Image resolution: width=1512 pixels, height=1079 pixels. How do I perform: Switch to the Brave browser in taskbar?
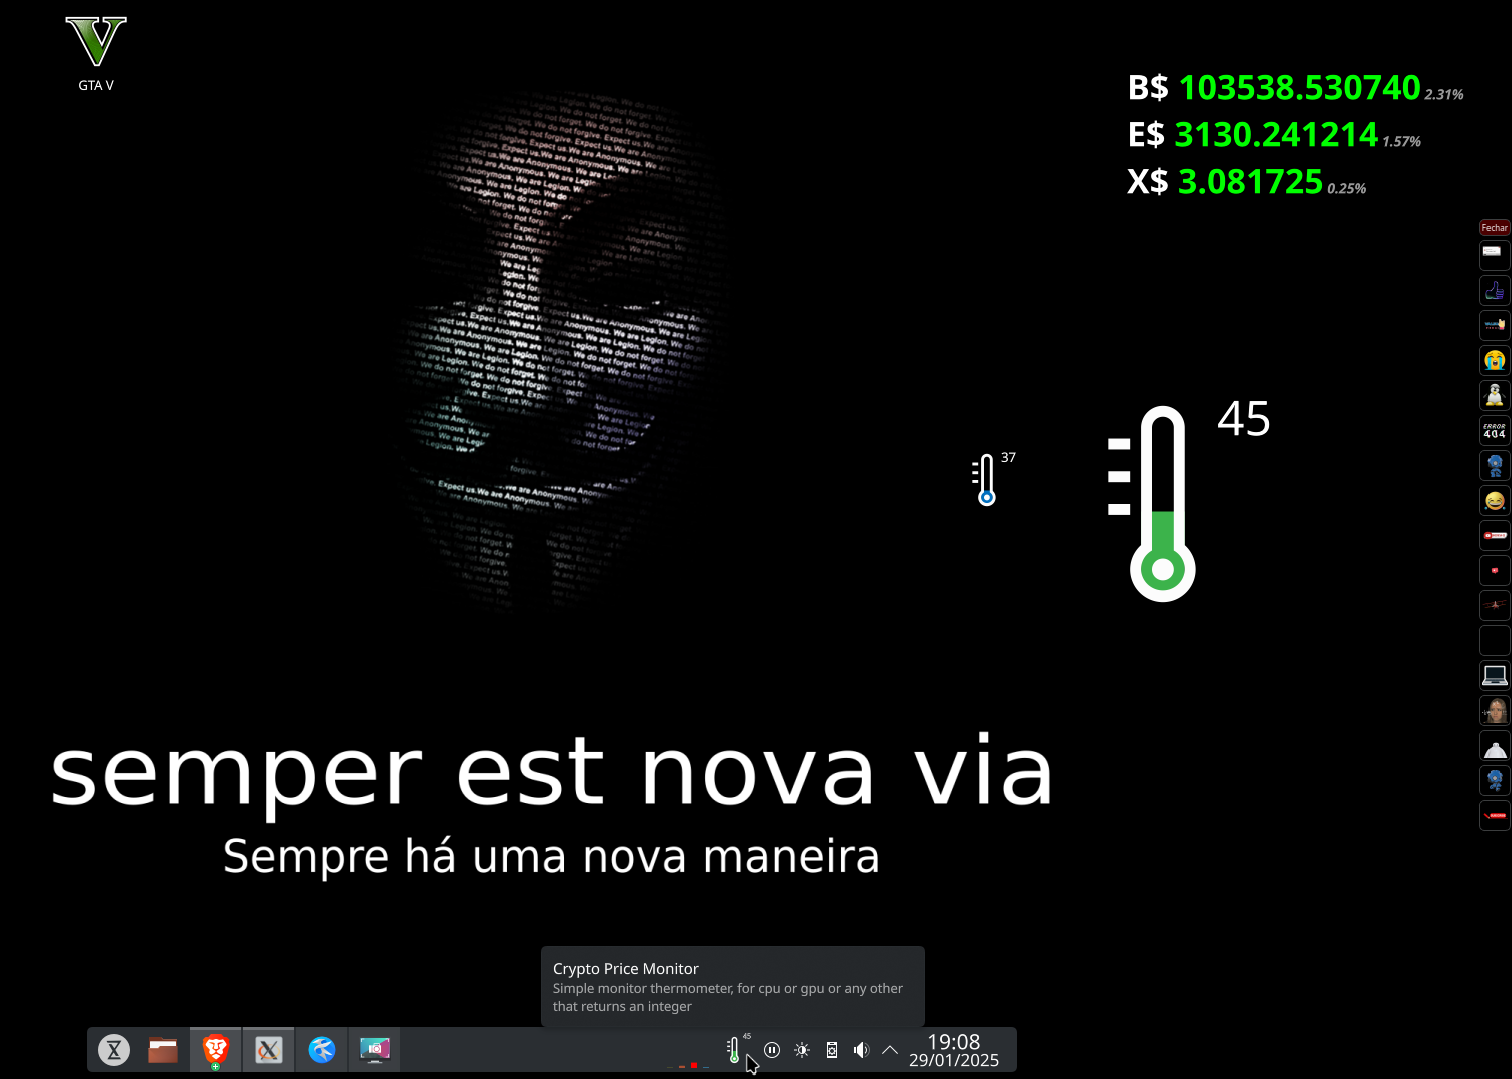216,1050
